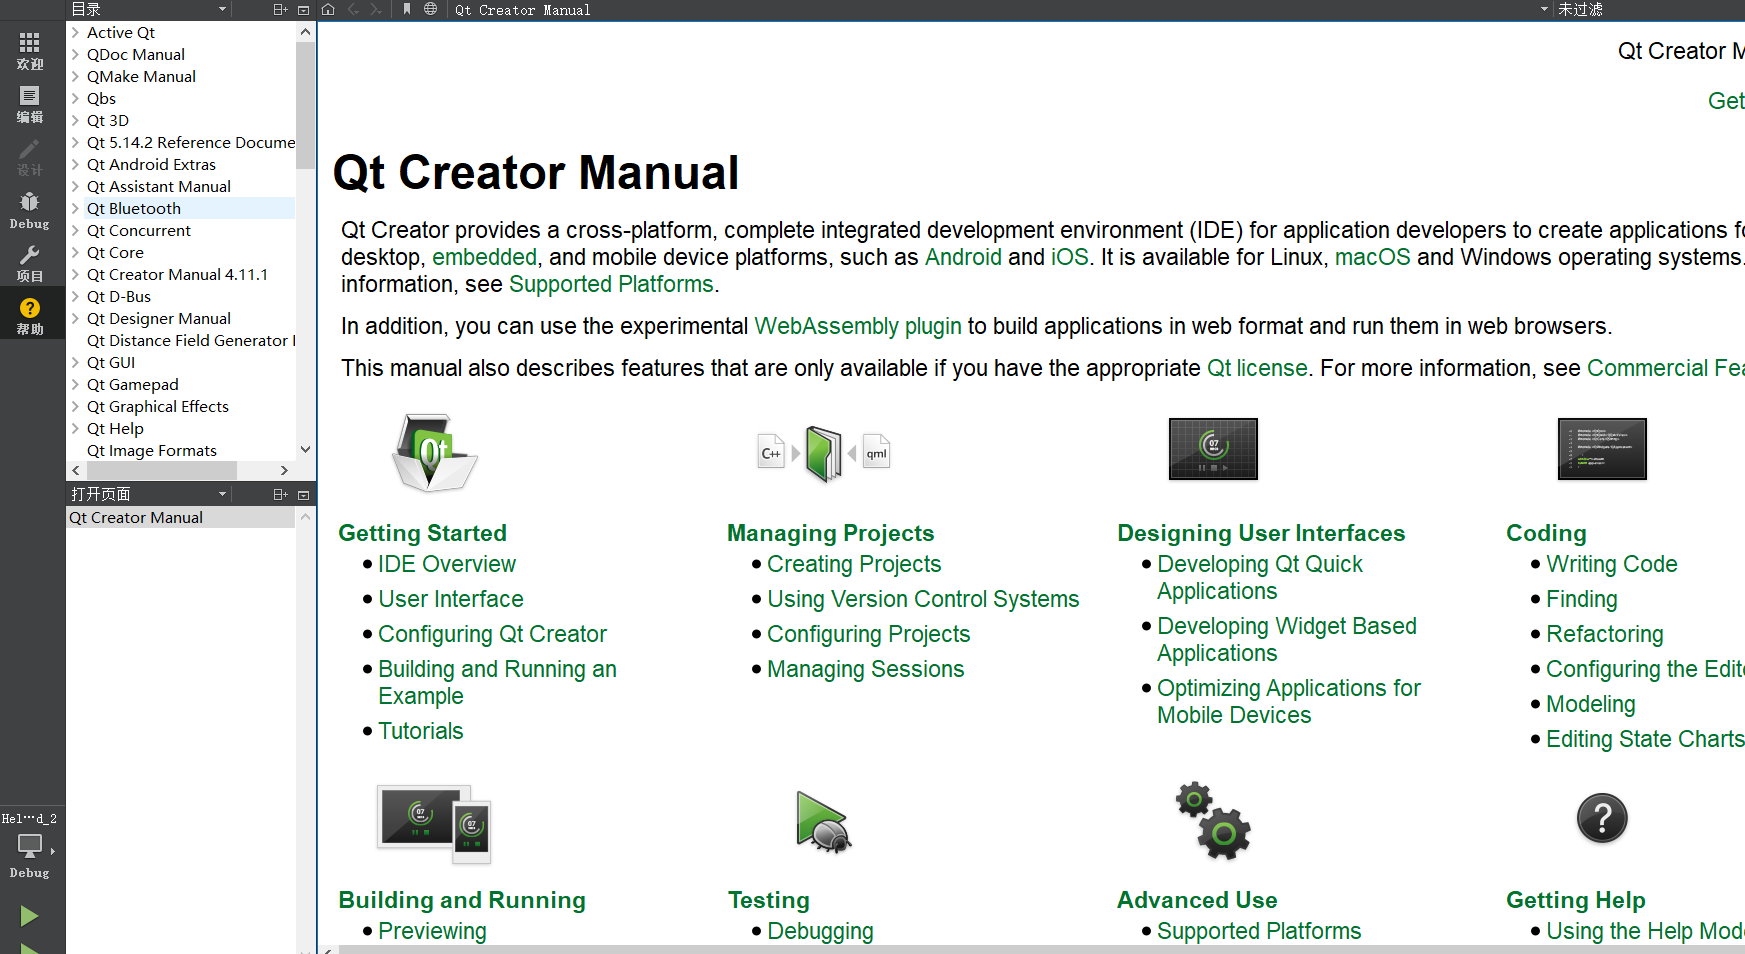The image size is (1745, 954).
Task: Switch to the Welcome mode (欢迎)
Action: click(30, 50)
